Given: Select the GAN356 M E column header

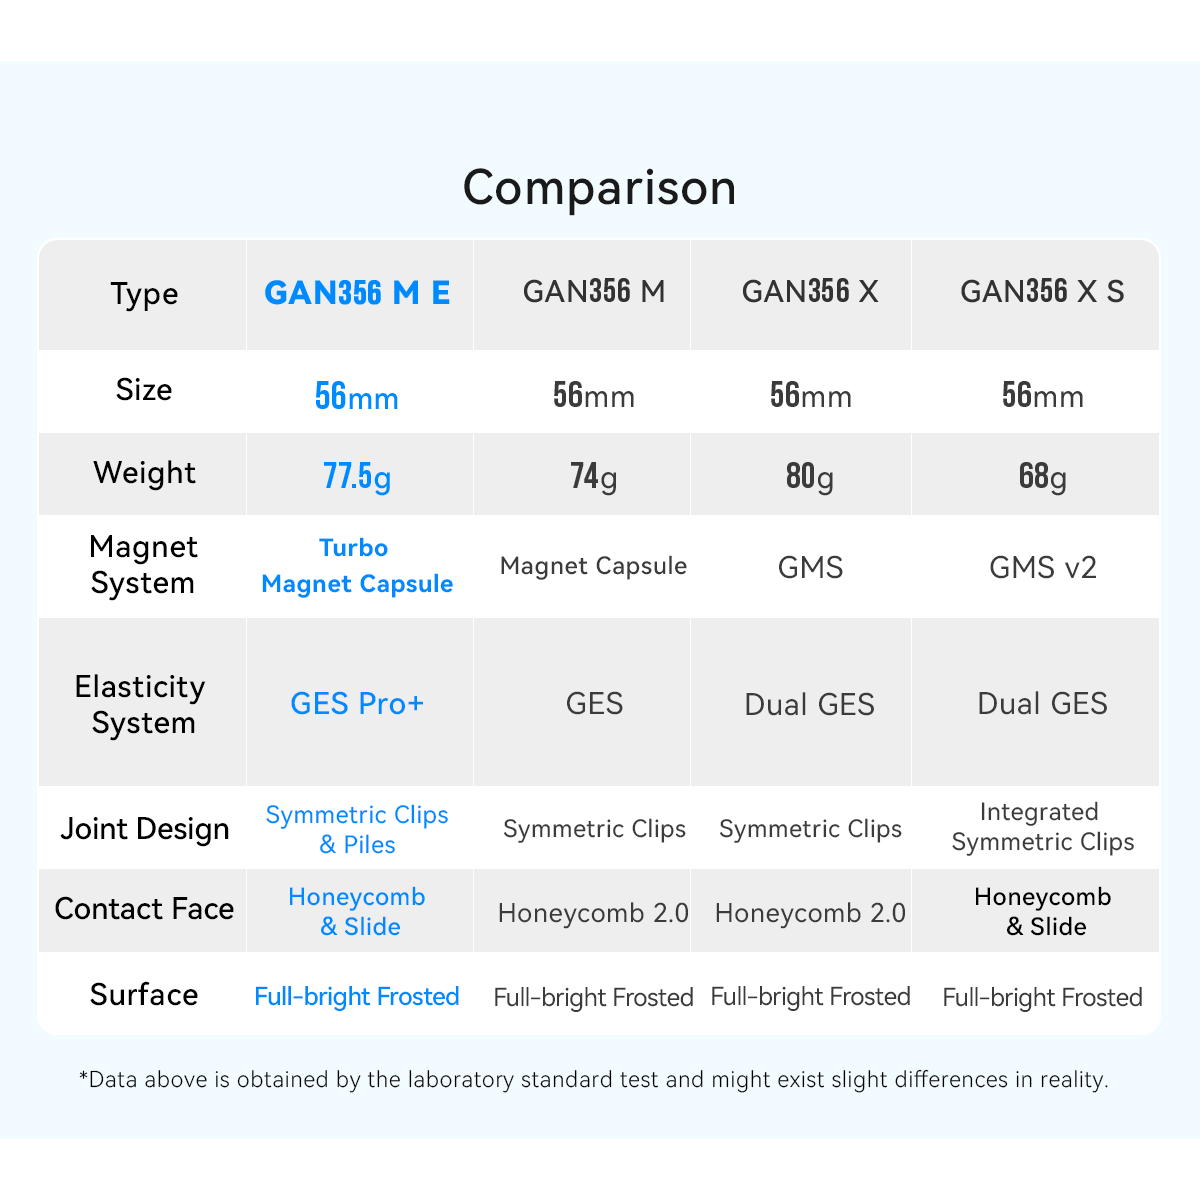Looking at the screenshot, I should pos(357,293).
